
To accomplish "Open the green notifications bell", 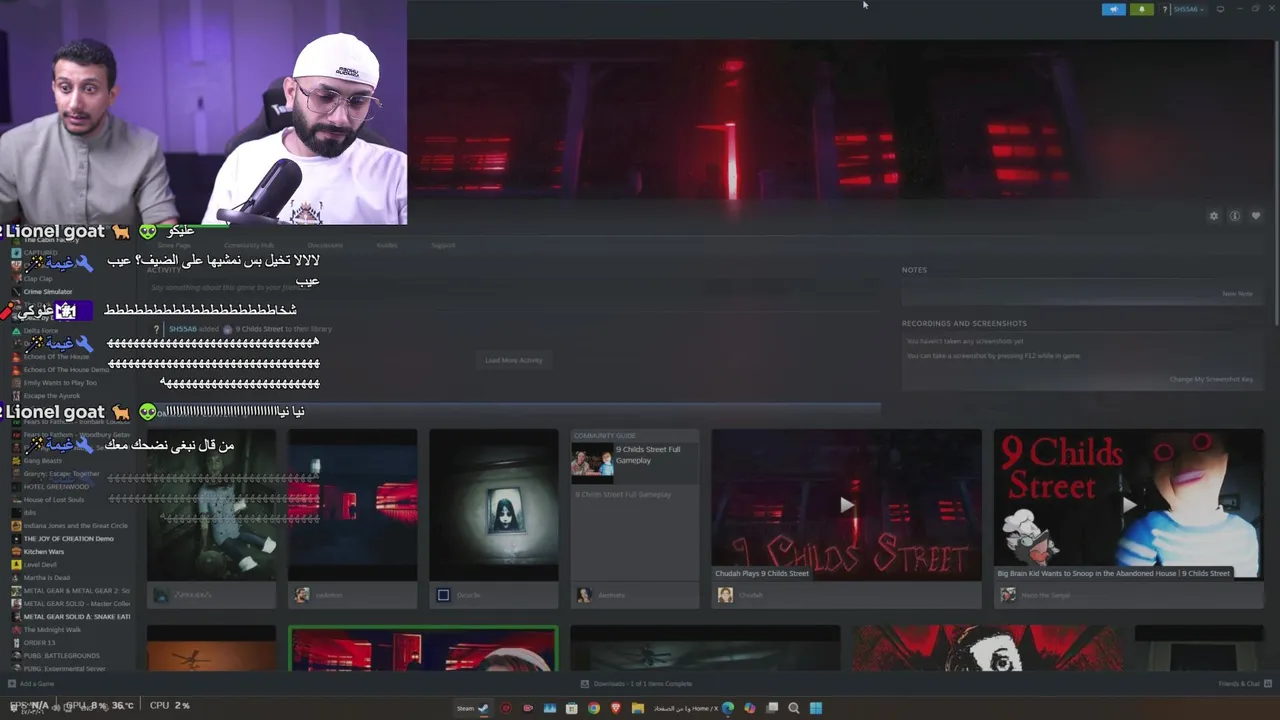I will click(1141, 9).
